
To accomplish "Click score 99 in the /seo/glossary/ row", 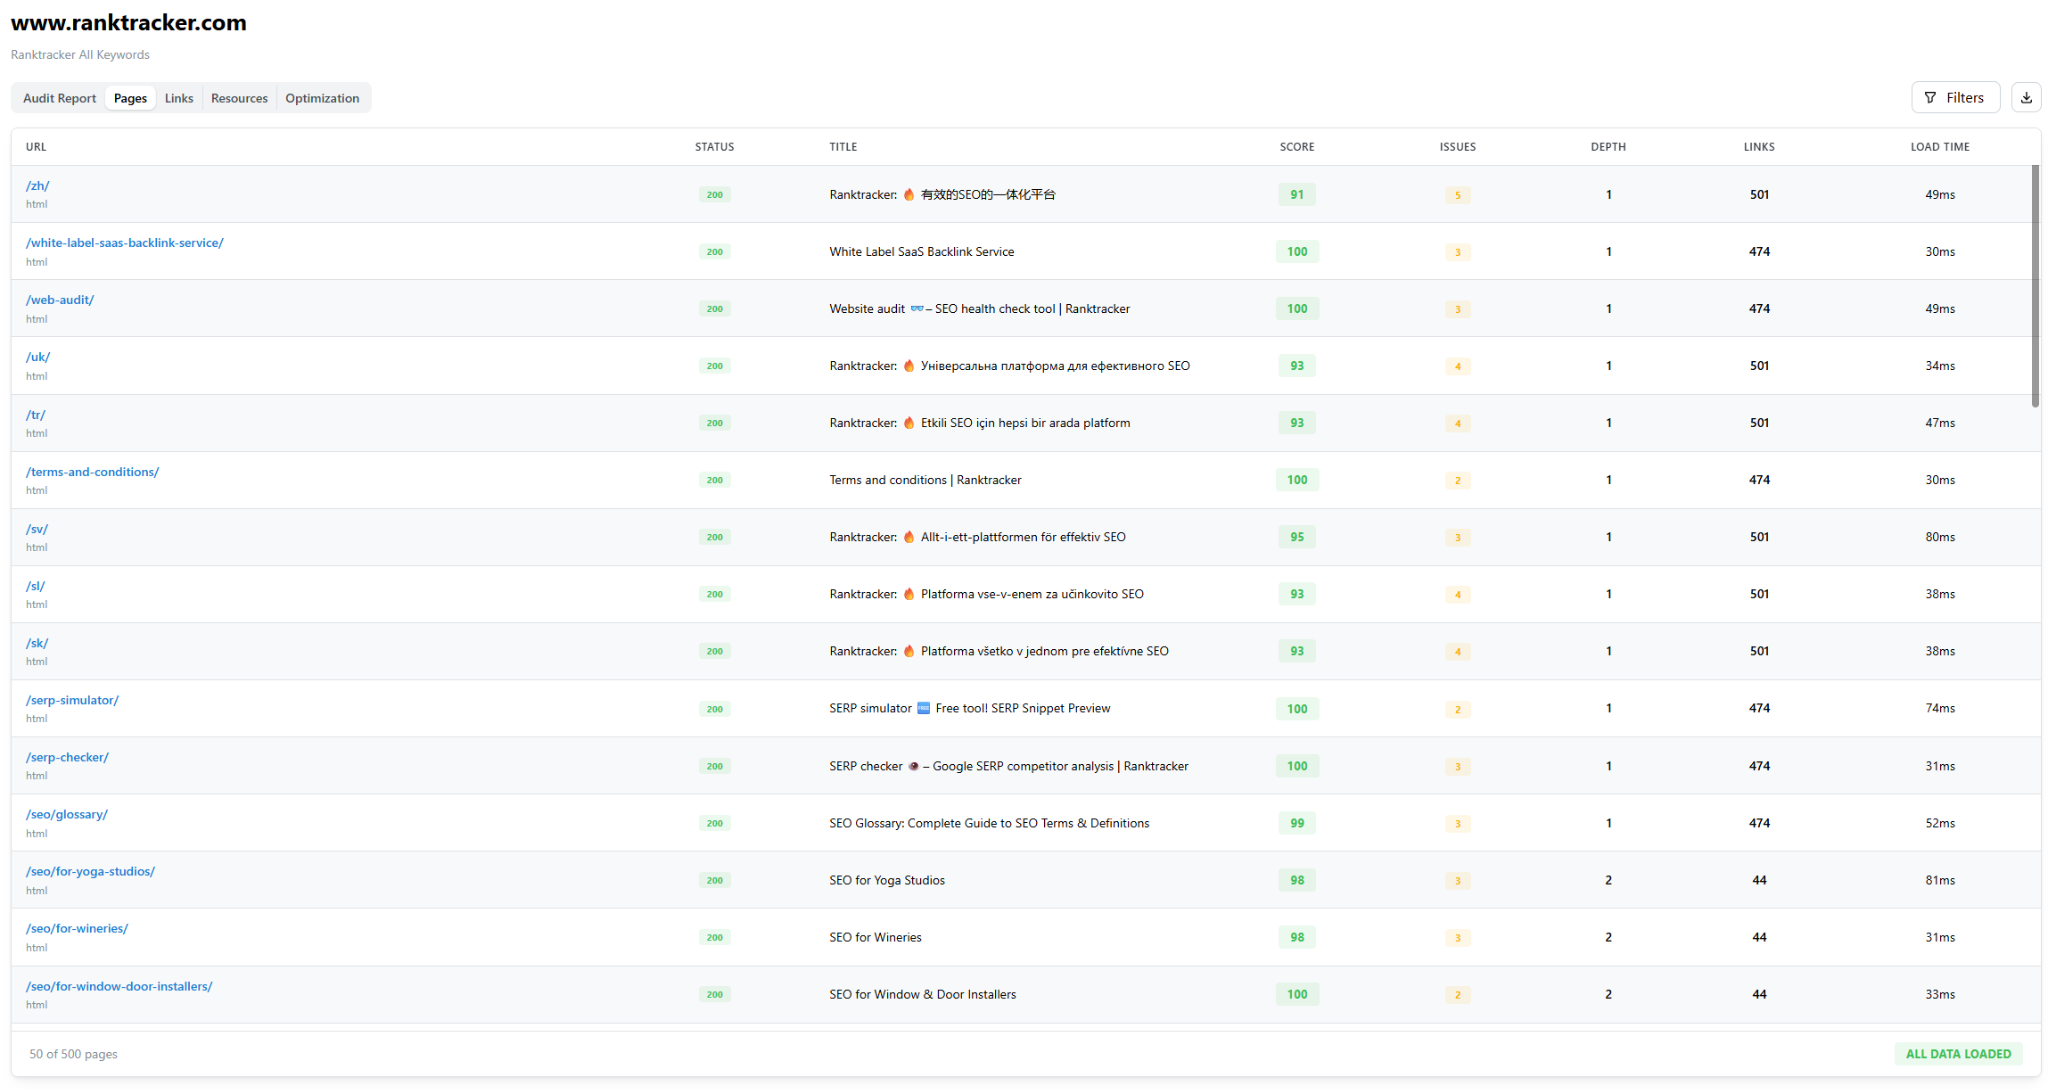I will 1297,823.
